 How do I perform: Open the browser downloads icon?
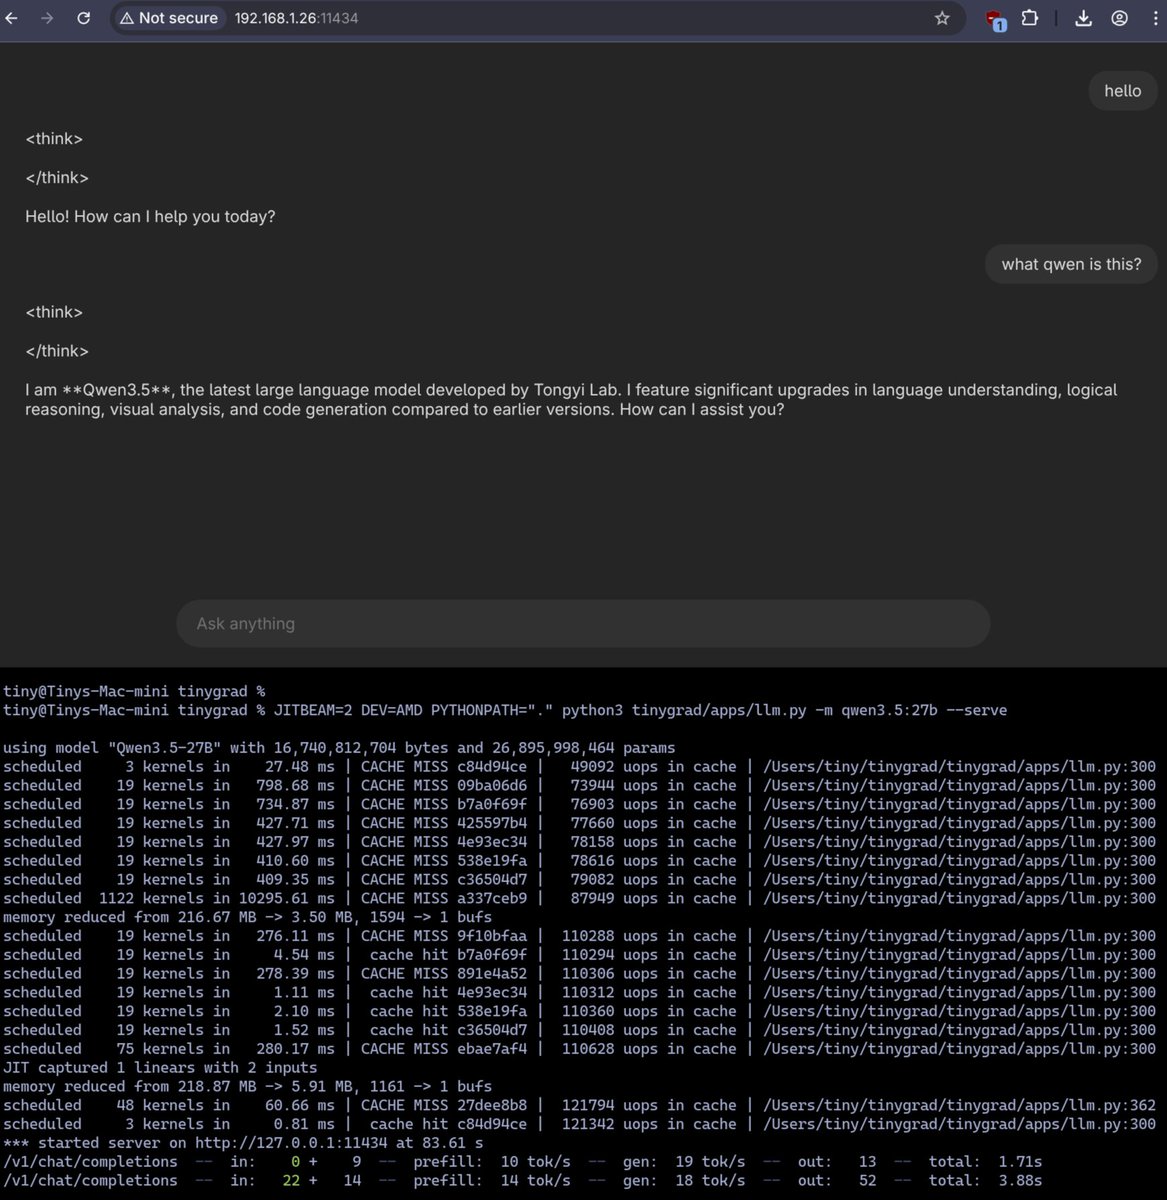(x=1083, y=18)
